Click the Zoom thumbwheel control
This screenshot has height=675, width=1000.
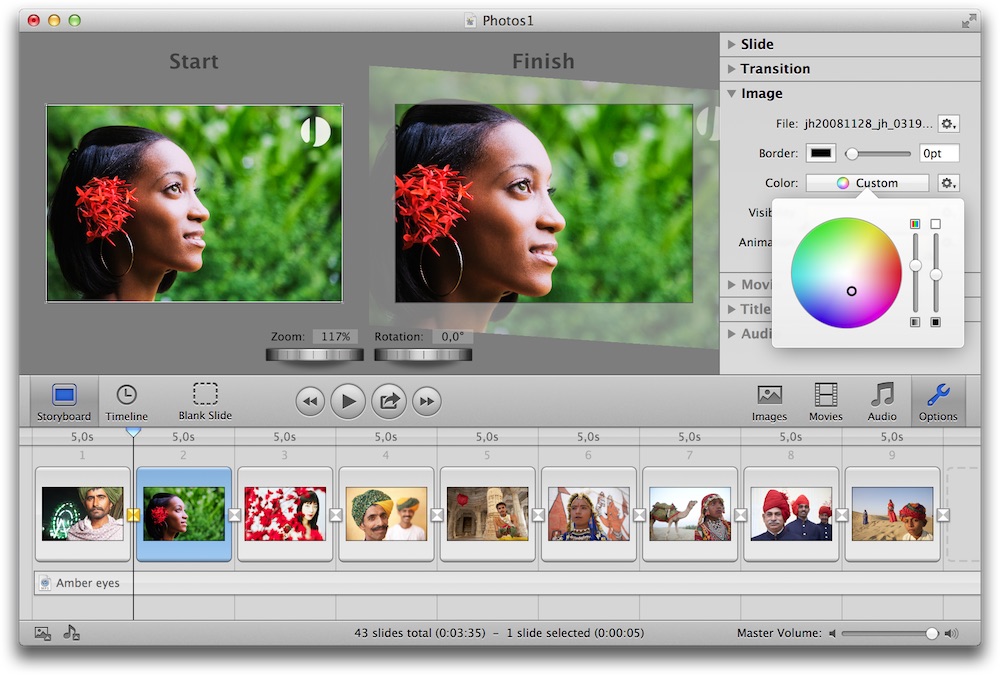click(314, 355)
